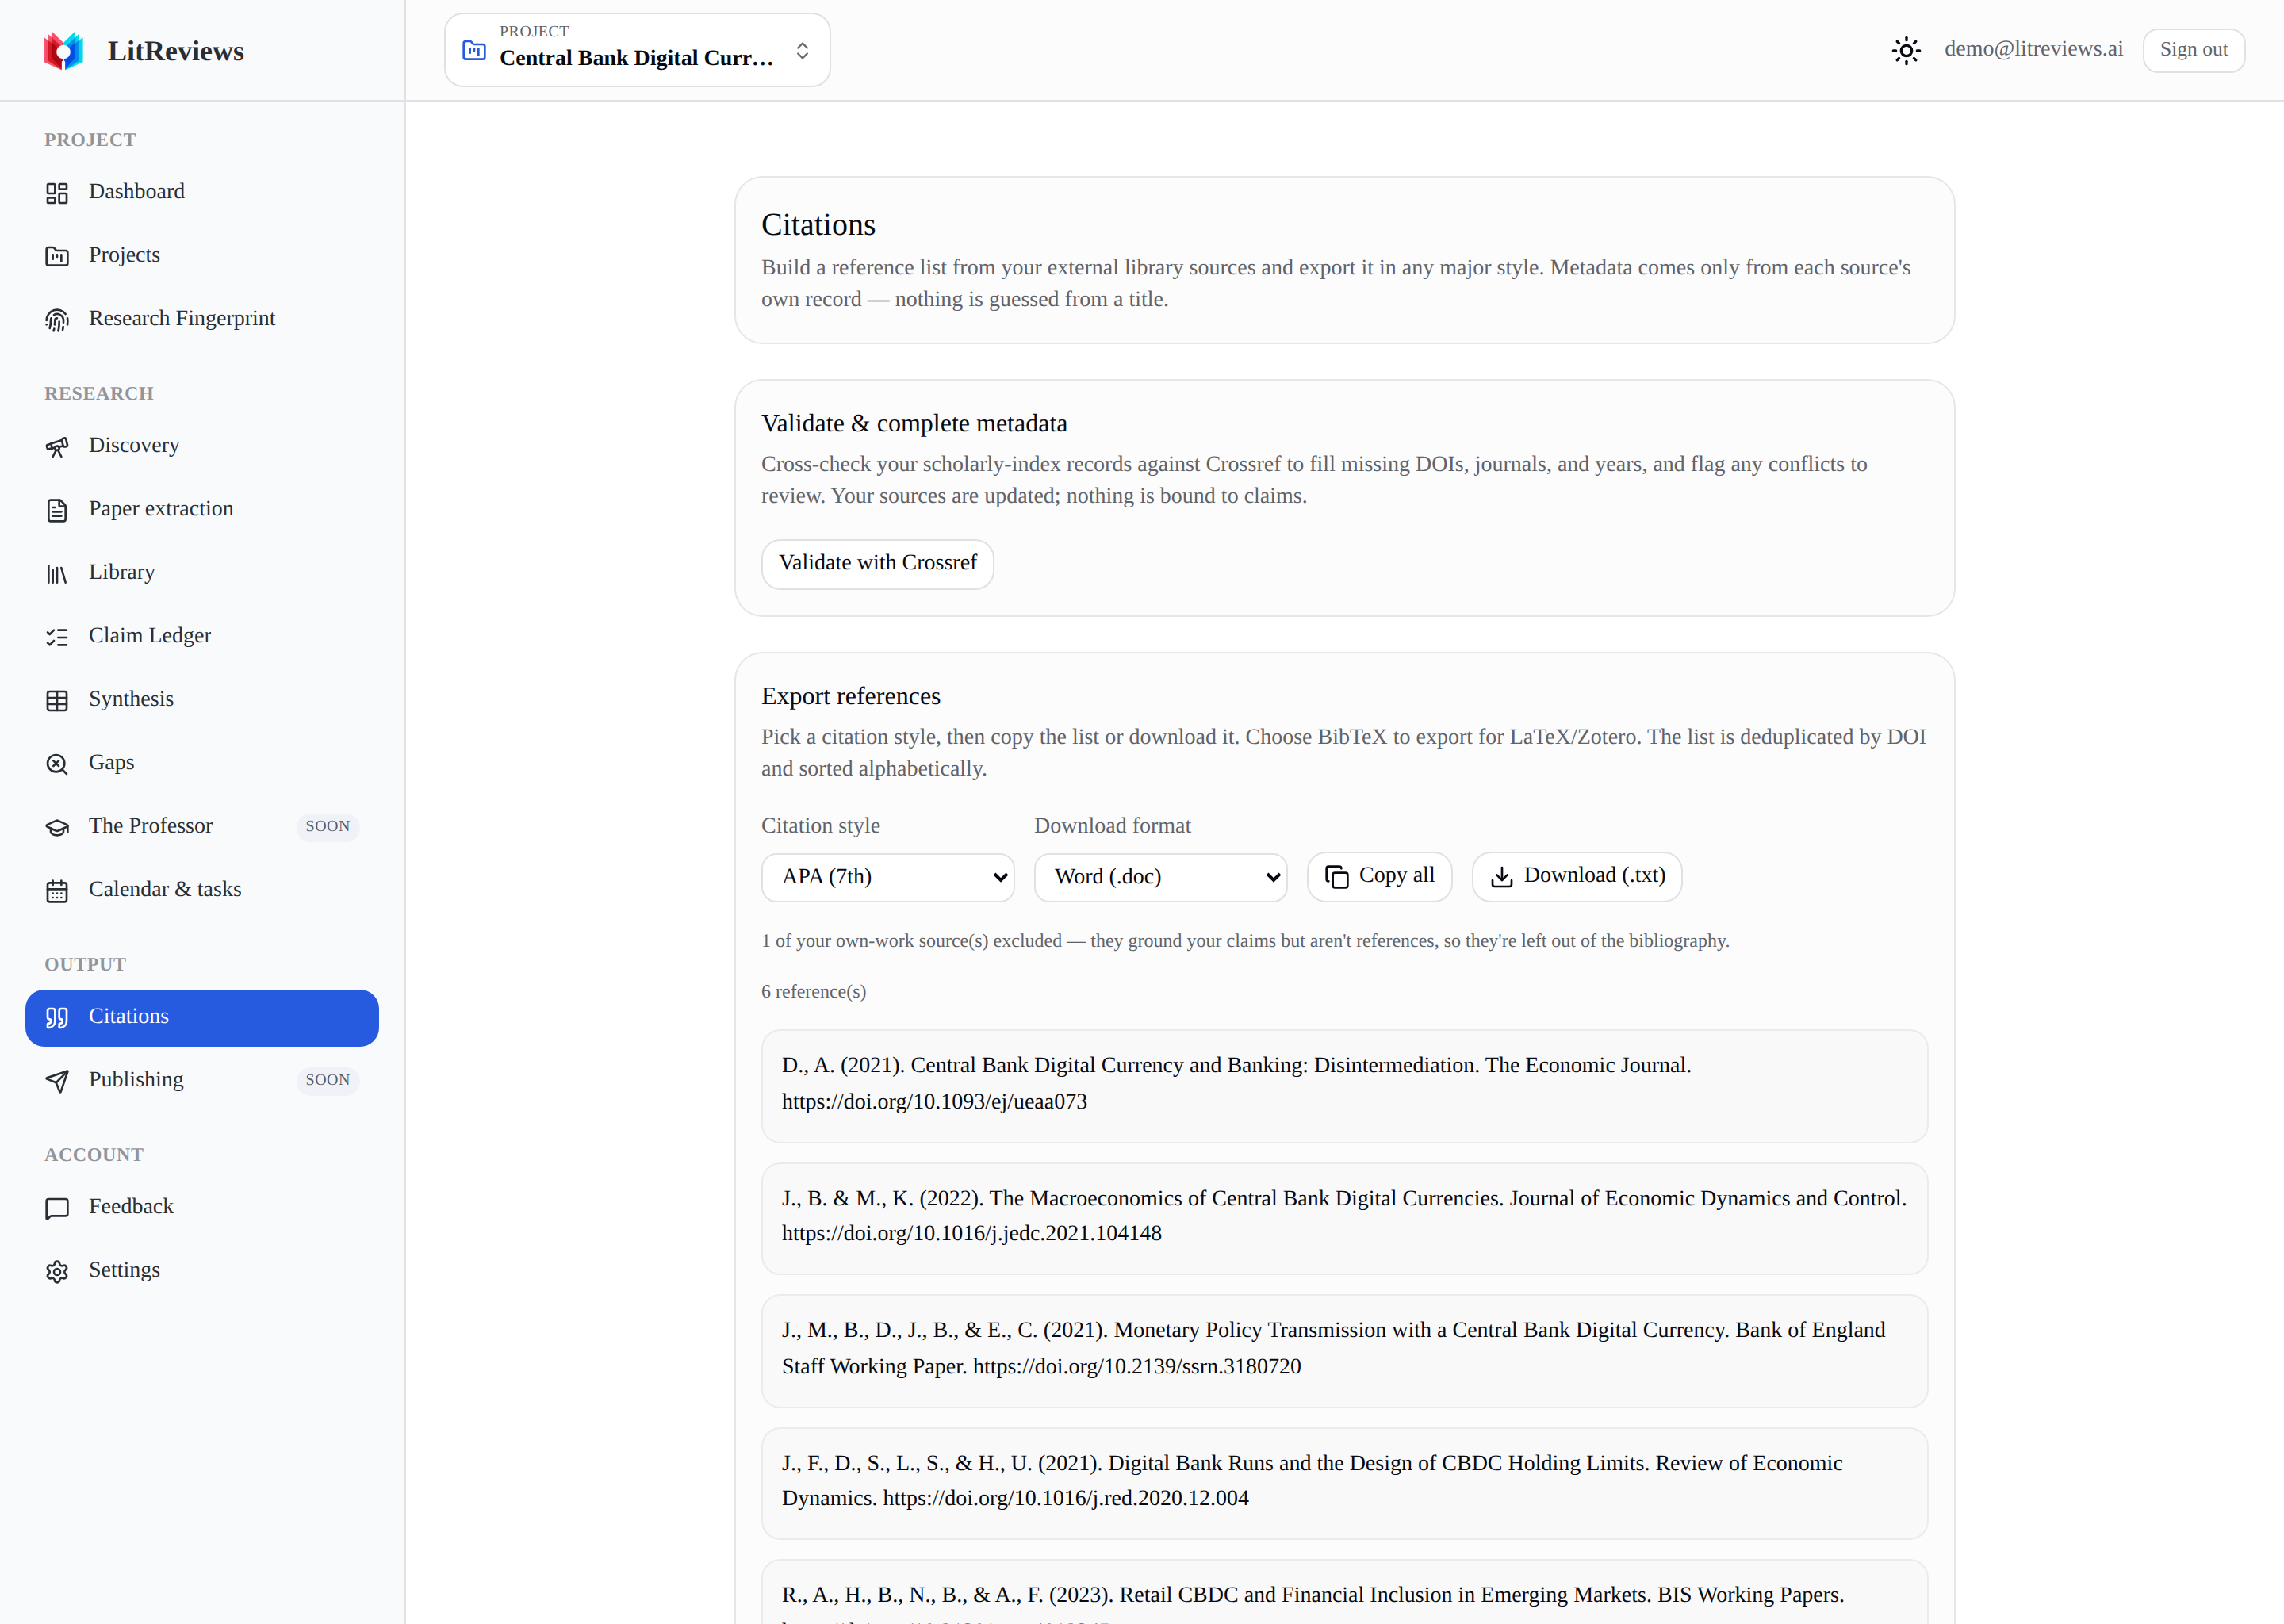The height and width of the screenshot is (1624, 2284).
Task: Select the Disintermediation Economic Journal reference
Action: point(1344,1086)
